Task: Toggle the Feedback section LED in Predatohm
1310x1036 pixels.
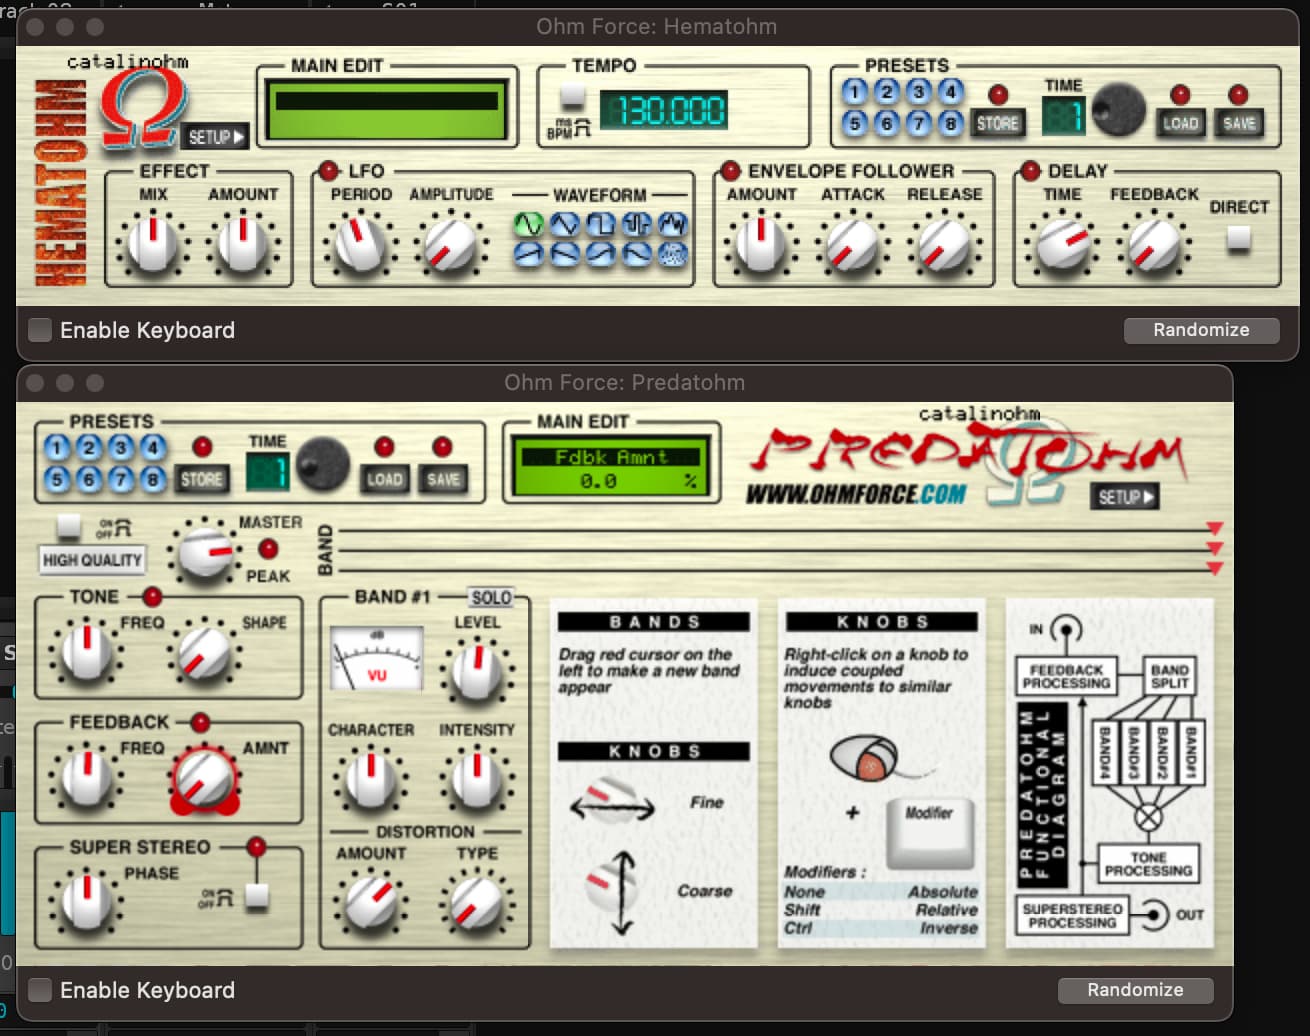Action: [x=200, y=722]
